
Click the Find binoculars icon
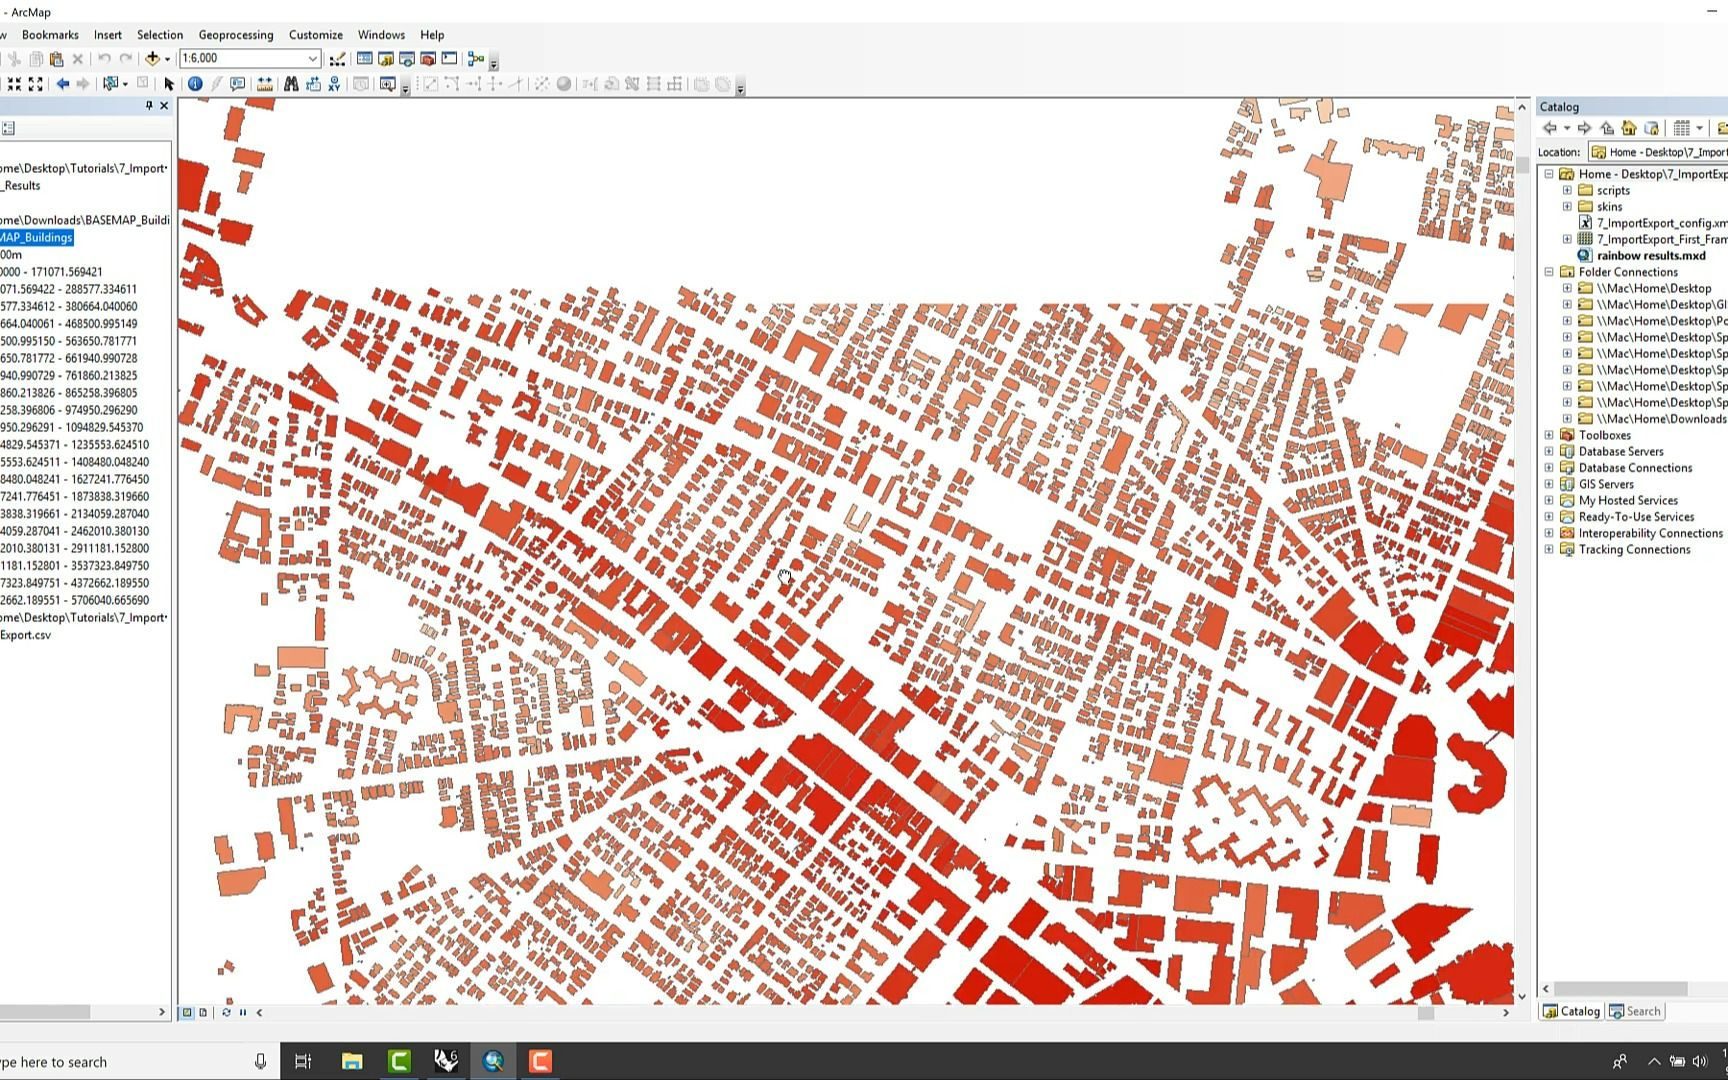[291, 84]
